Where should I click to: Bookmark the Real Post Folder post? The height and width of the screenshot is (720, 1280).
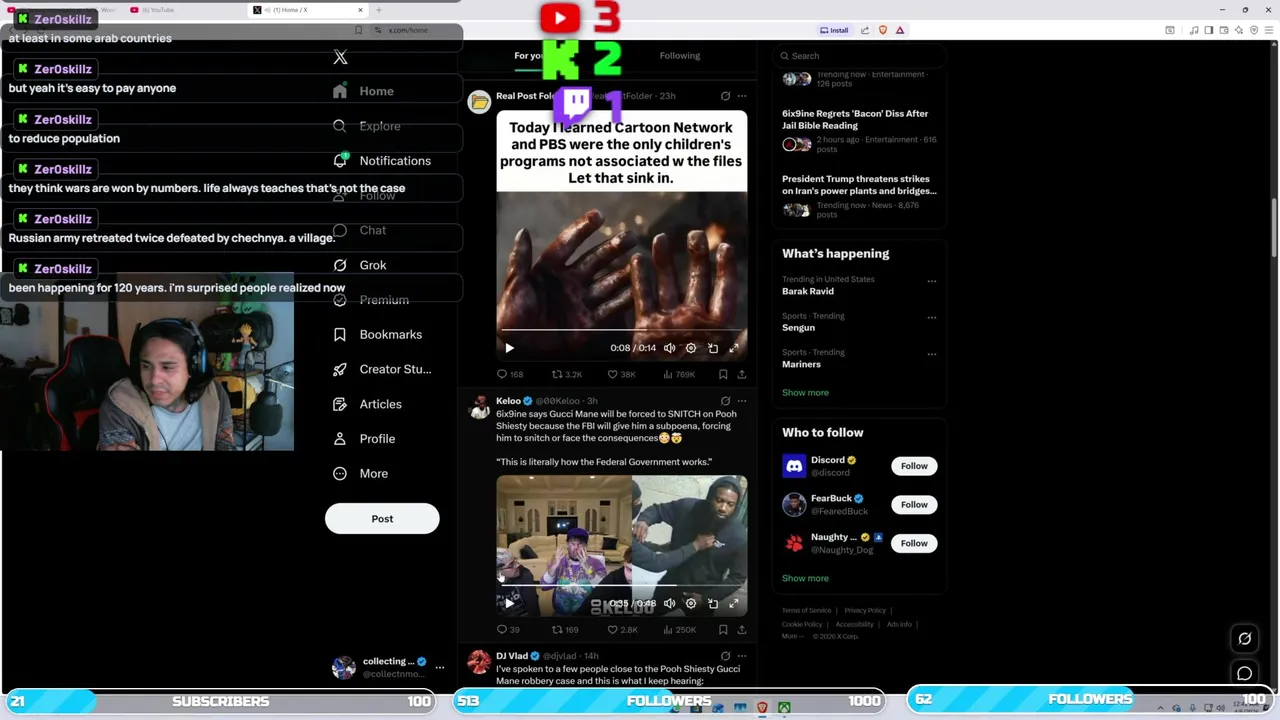723,374
